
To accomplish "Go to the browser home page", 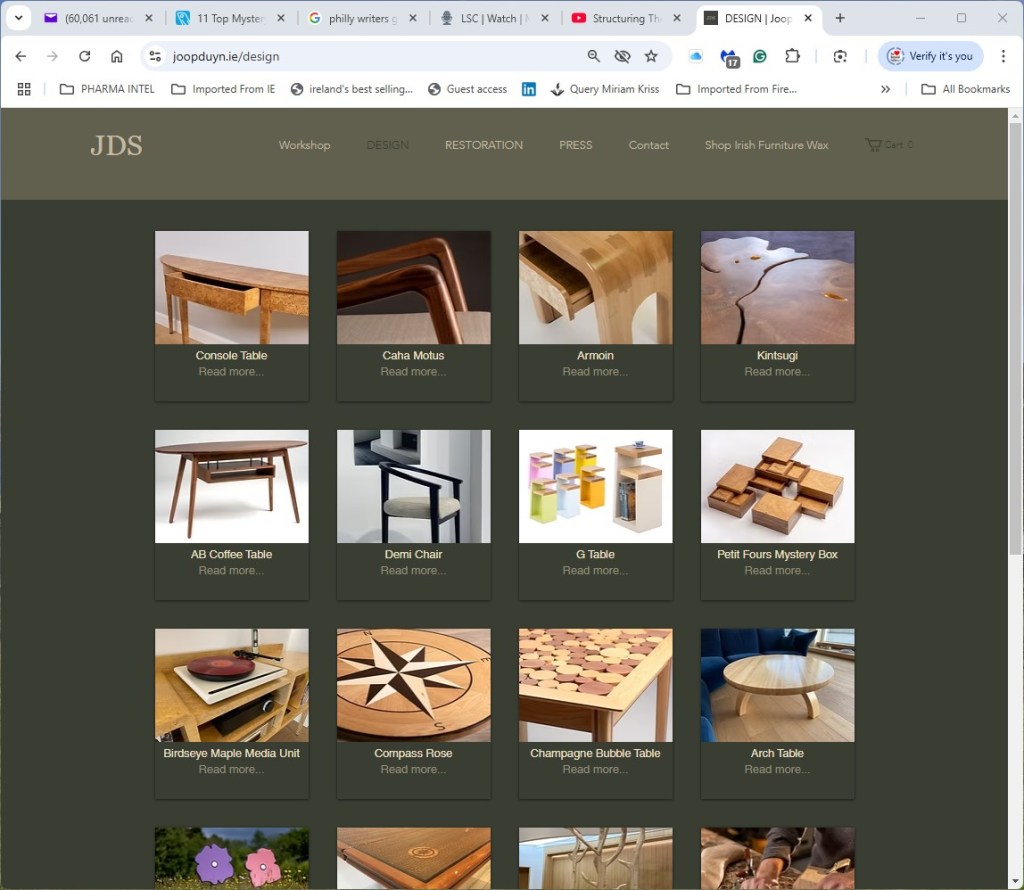I will coord(117,57).
